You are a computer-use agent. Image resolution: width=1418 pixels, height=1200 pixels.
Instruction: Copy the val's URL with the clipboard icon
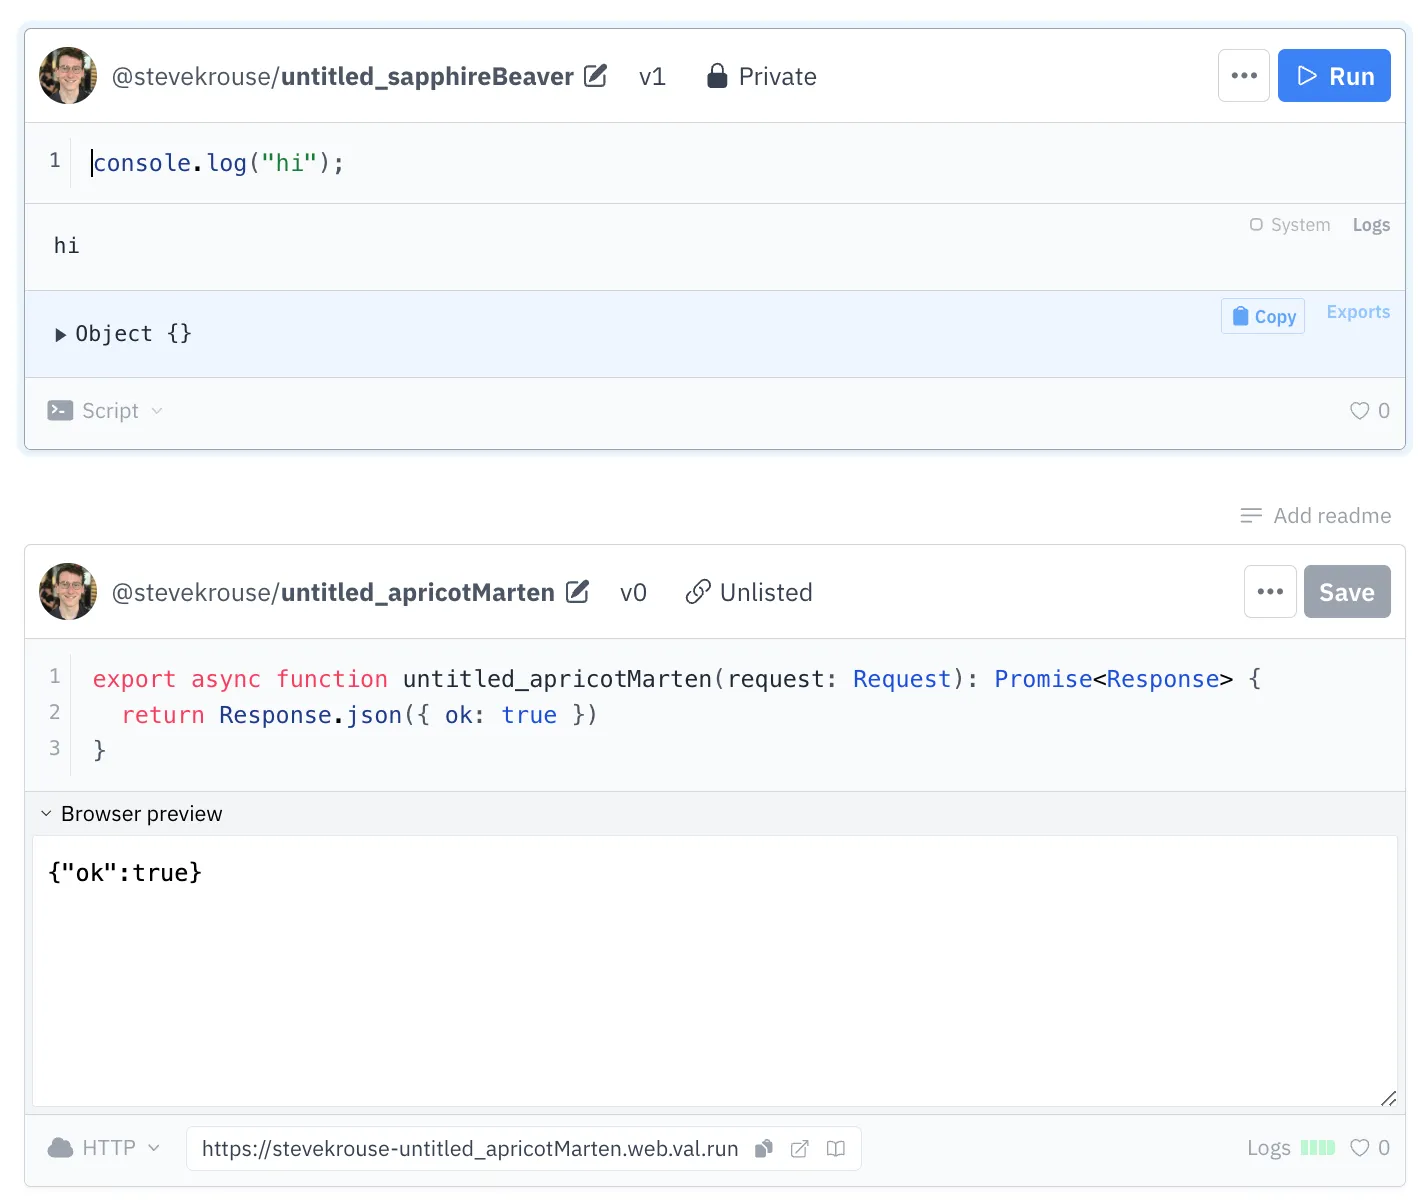[763, 1148]
